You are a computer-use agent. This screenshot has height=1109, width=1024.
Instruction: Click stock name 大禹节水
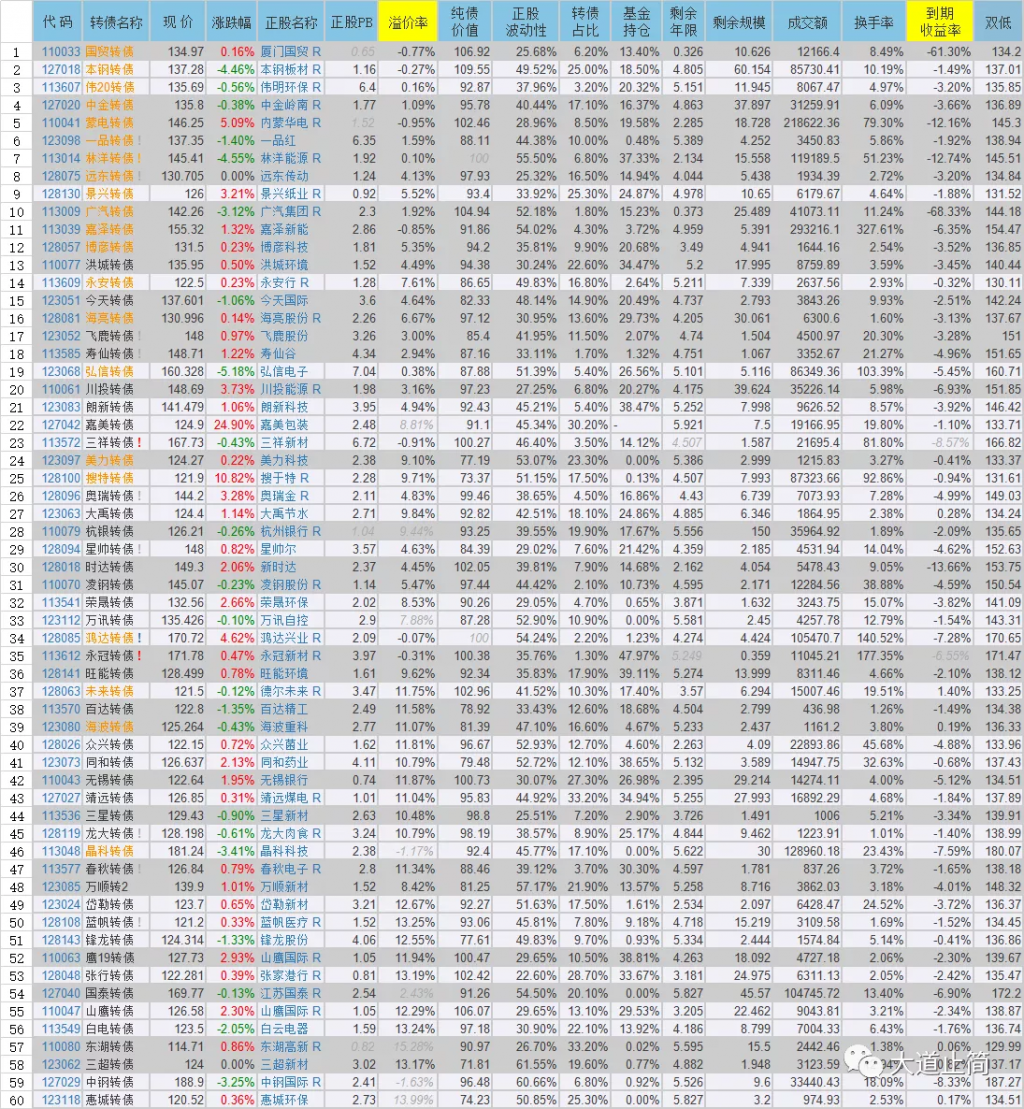pos(284,513)
